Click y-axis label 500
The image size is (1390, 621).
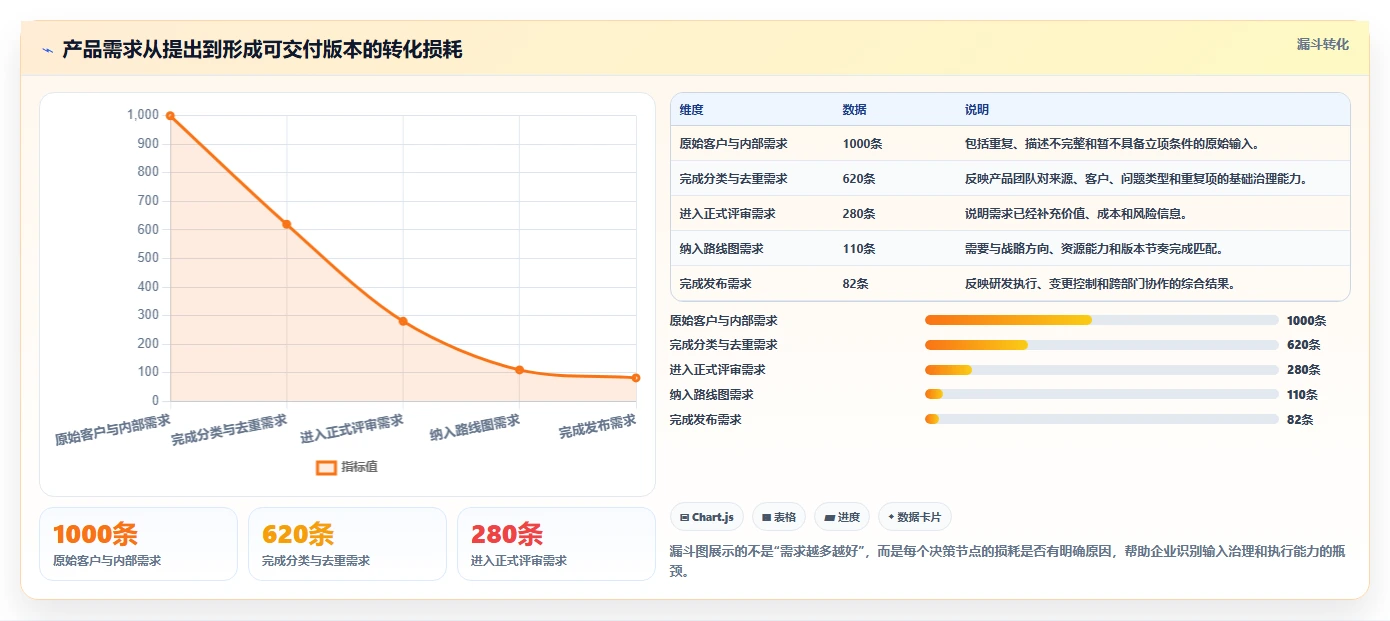[148, 258]
